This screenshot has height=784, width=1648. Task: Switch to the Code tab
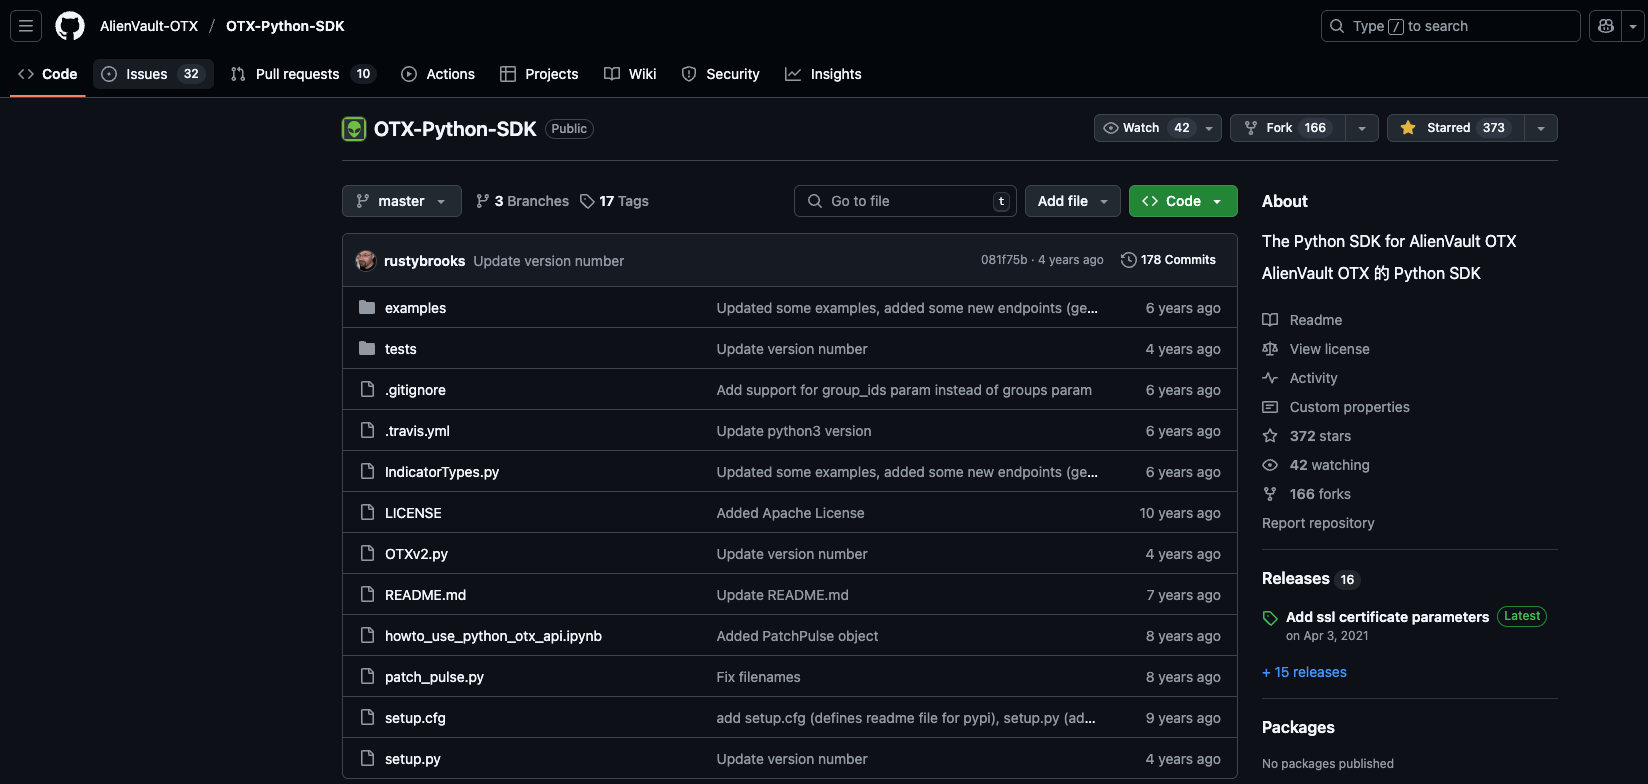point(47,74)
